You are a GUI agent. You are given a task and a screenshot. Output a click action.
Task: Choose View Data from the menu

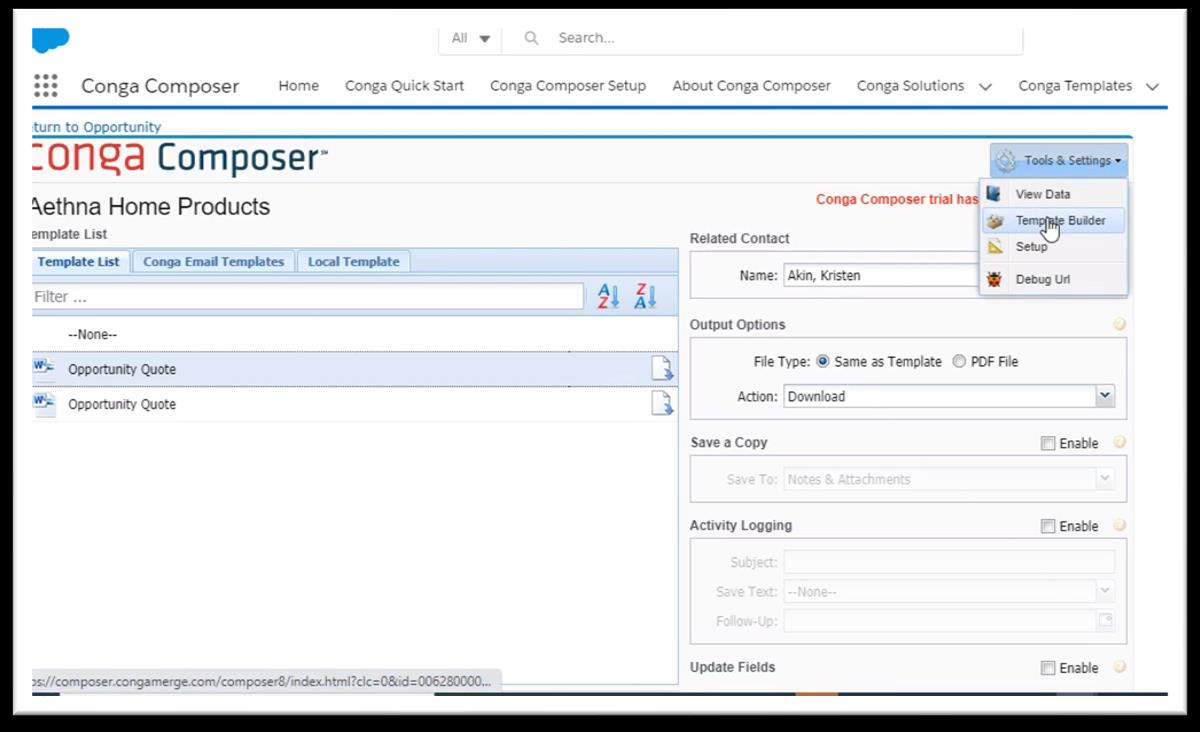[1053, 194]
